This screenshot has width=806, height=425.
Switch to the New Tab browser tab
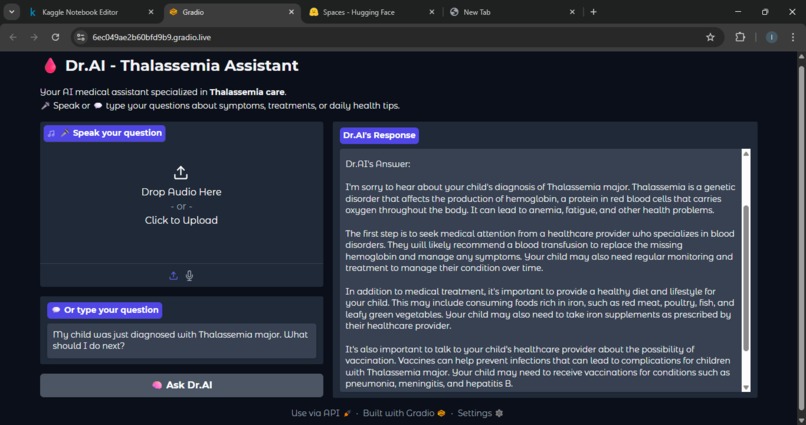[x=512, y=12]
